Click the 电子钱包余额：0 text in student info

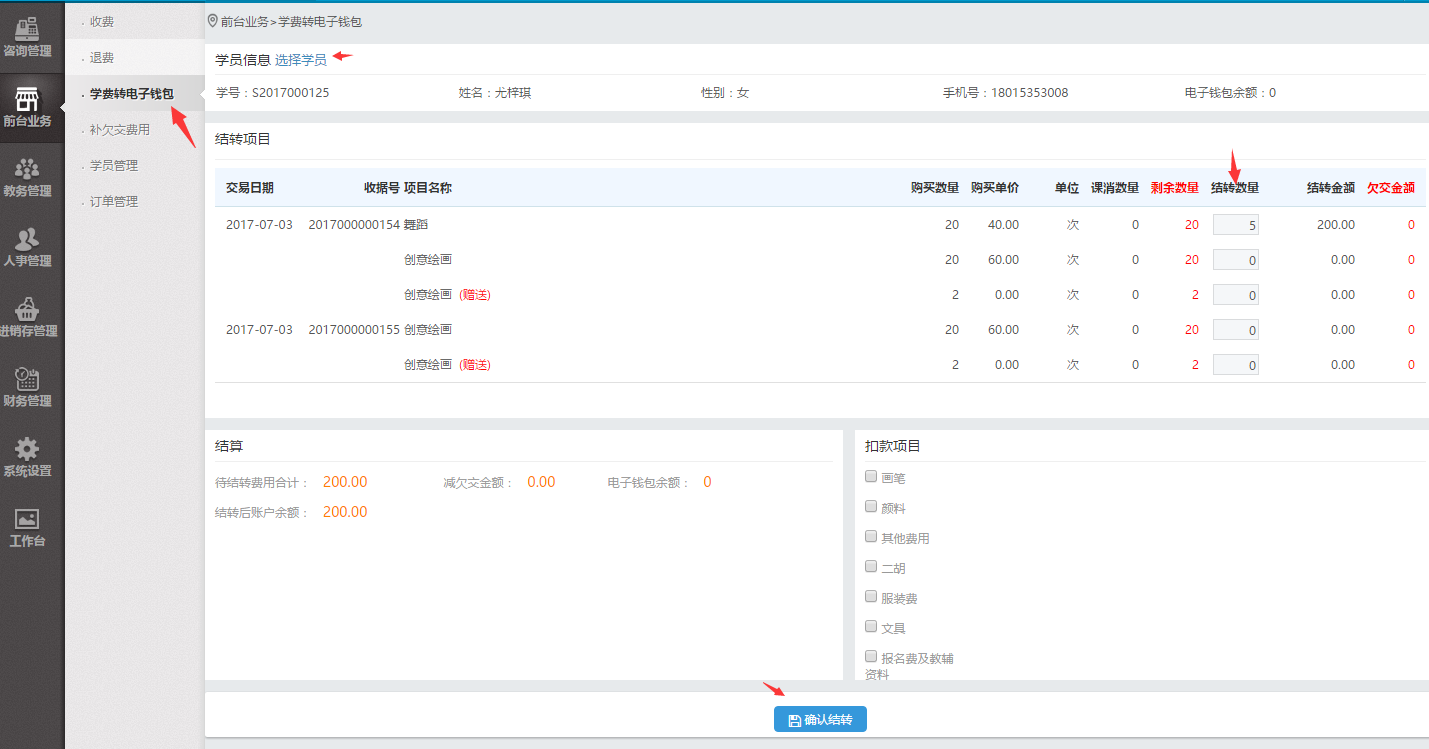(1230, 93)
